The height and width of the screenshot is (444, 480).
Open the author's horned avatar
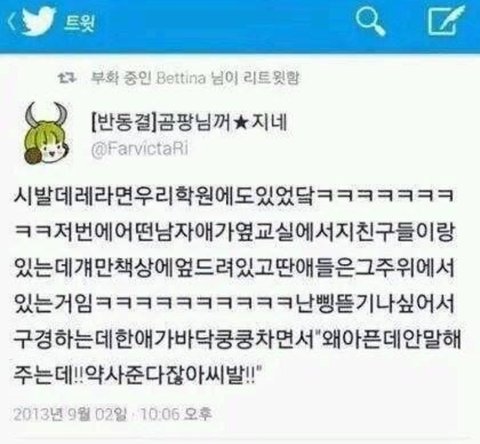pyautogui.click(x=46, y=133)
